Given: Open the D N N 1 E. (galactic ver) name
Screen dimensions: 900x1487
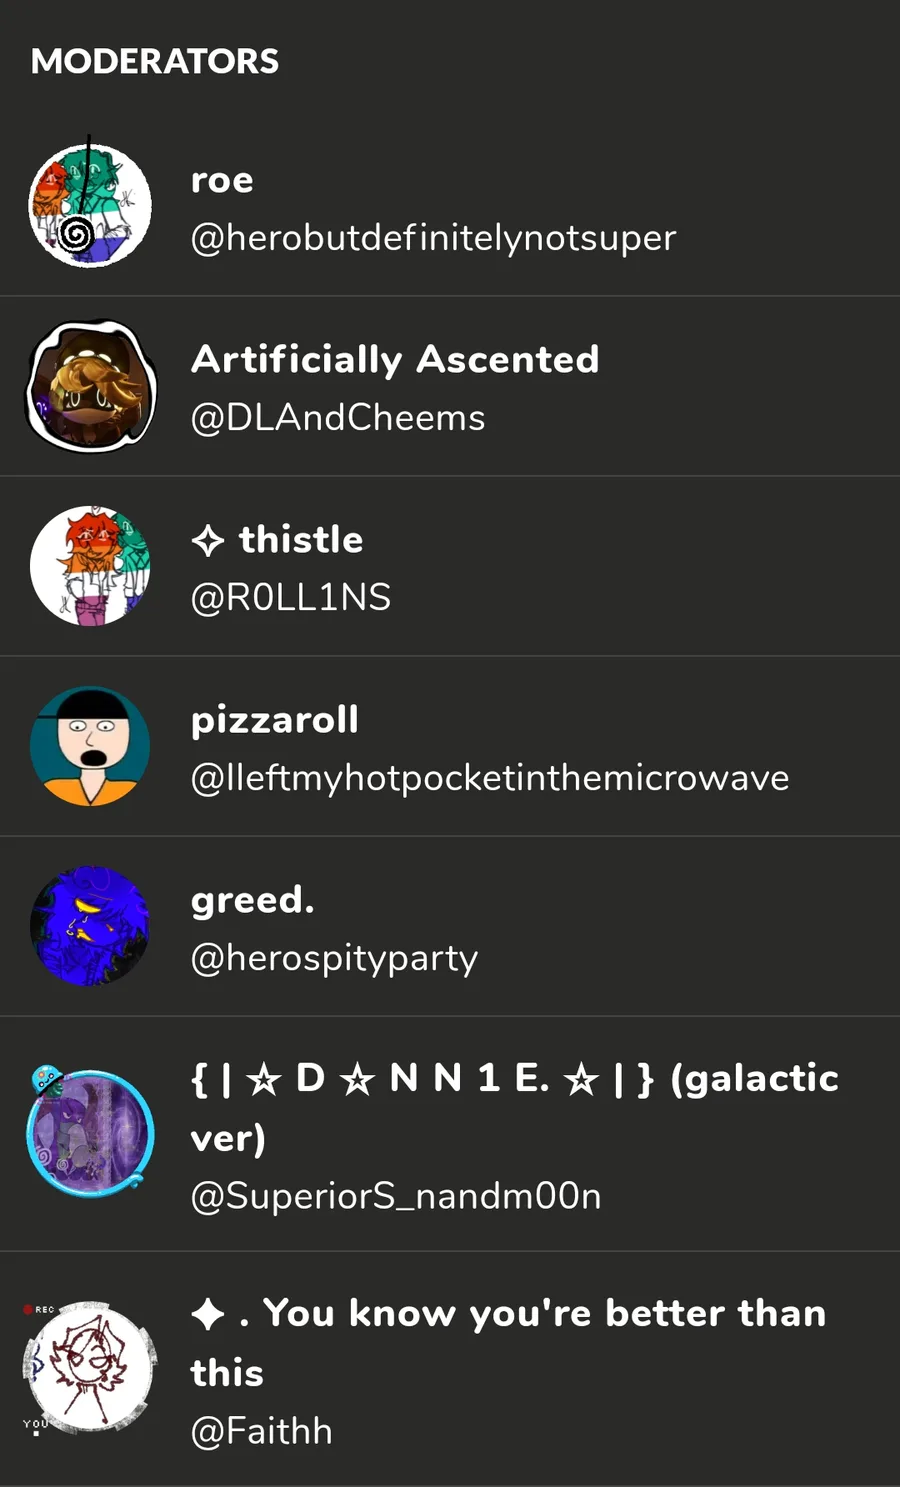Looking at the screenshot, I should [514, 1080].
